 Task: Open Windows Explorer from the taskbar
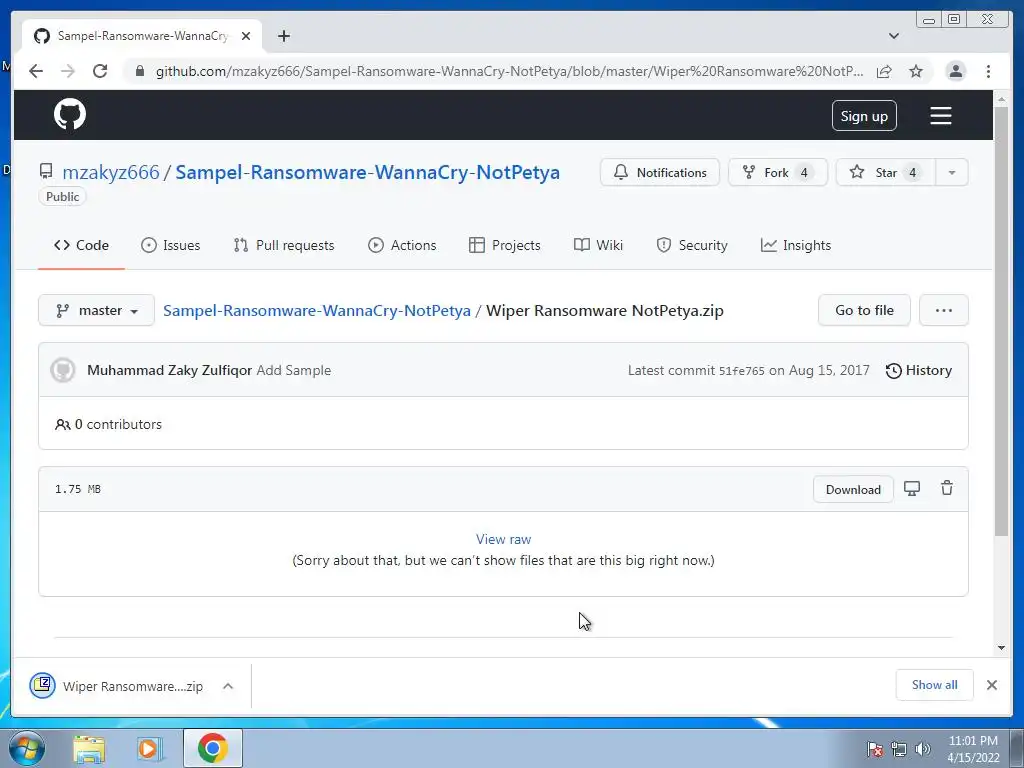click(89, 749)
